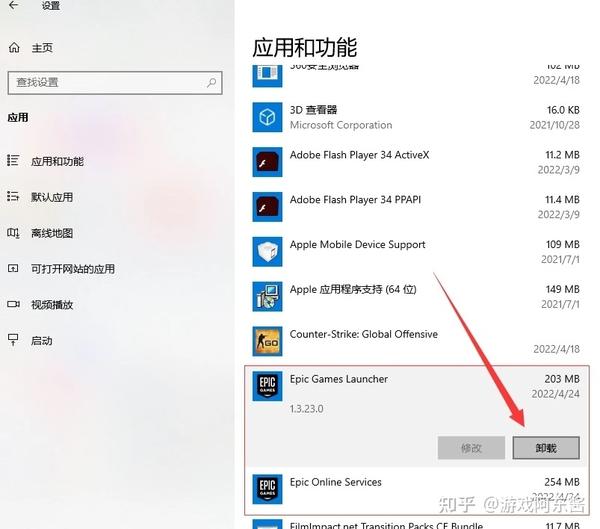Click the 149 MB size value
This screenshot has width=600, height=529.
click(563, 289)
